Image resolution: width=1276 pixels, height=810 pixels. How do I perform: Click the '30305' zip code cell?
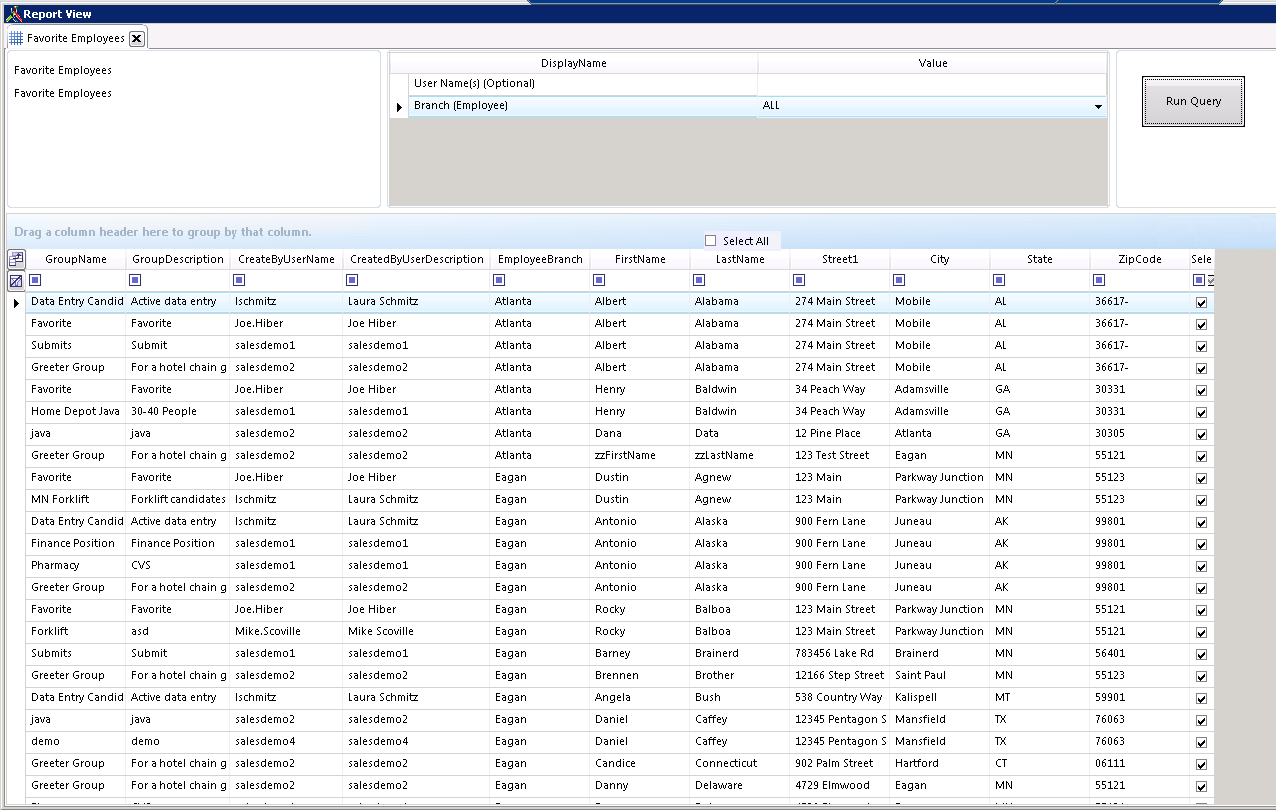1140,434
